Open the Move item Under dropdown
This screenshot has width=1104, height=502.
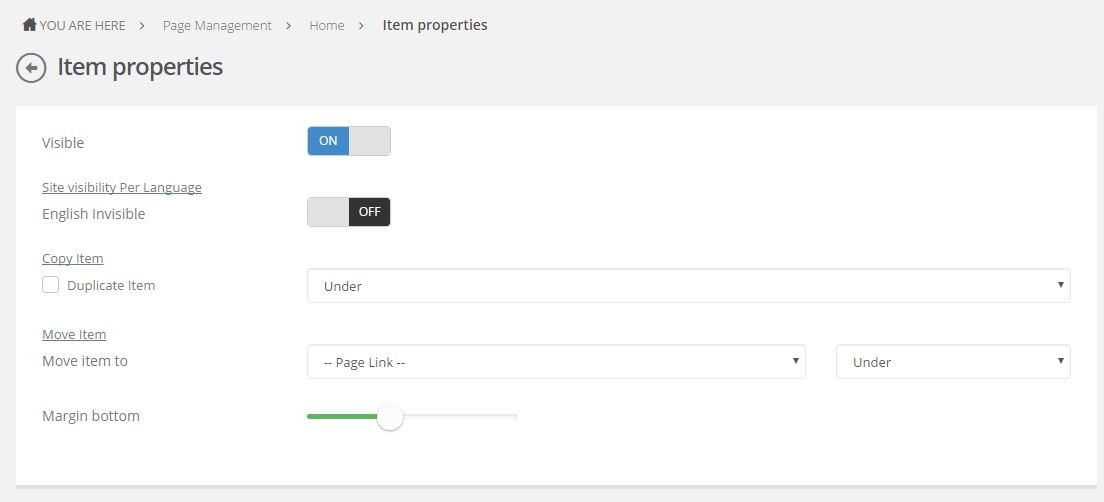[x=953, y=362]
